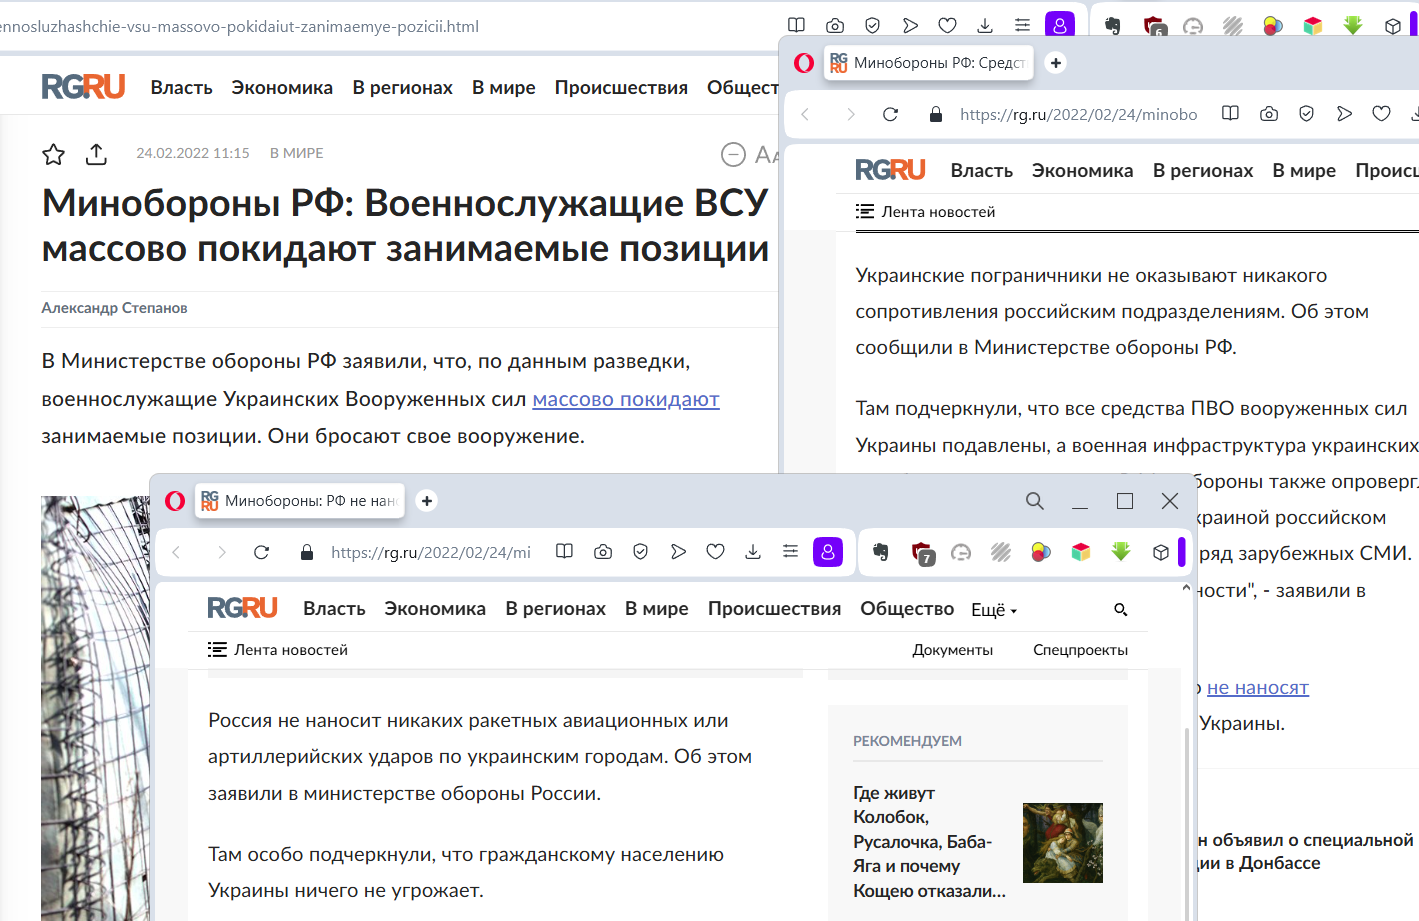Open site lock info in front window address bar
This screenshot has height=921, width=1419.
click(x=307, y=552)
